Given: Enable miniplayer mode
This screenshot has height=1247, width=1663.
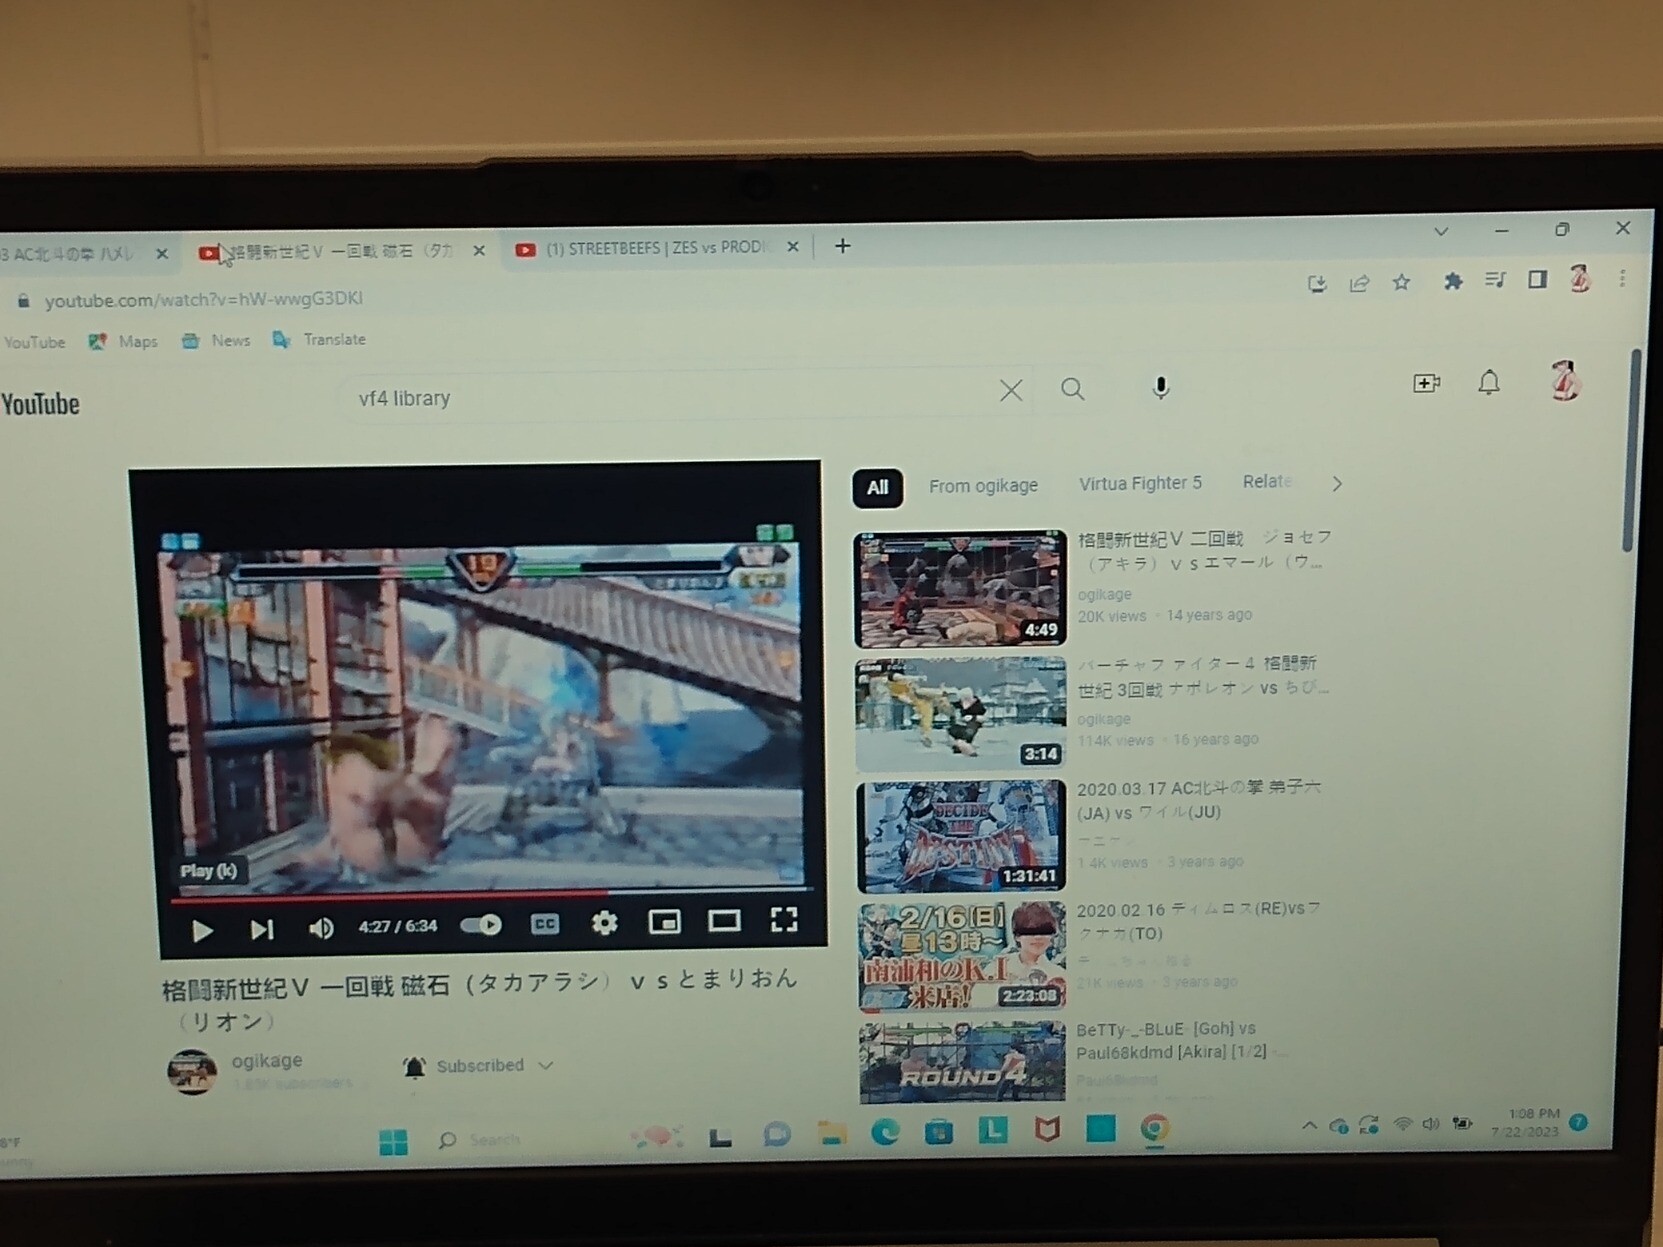Looking at the screenshot, I should pos(664,922).
